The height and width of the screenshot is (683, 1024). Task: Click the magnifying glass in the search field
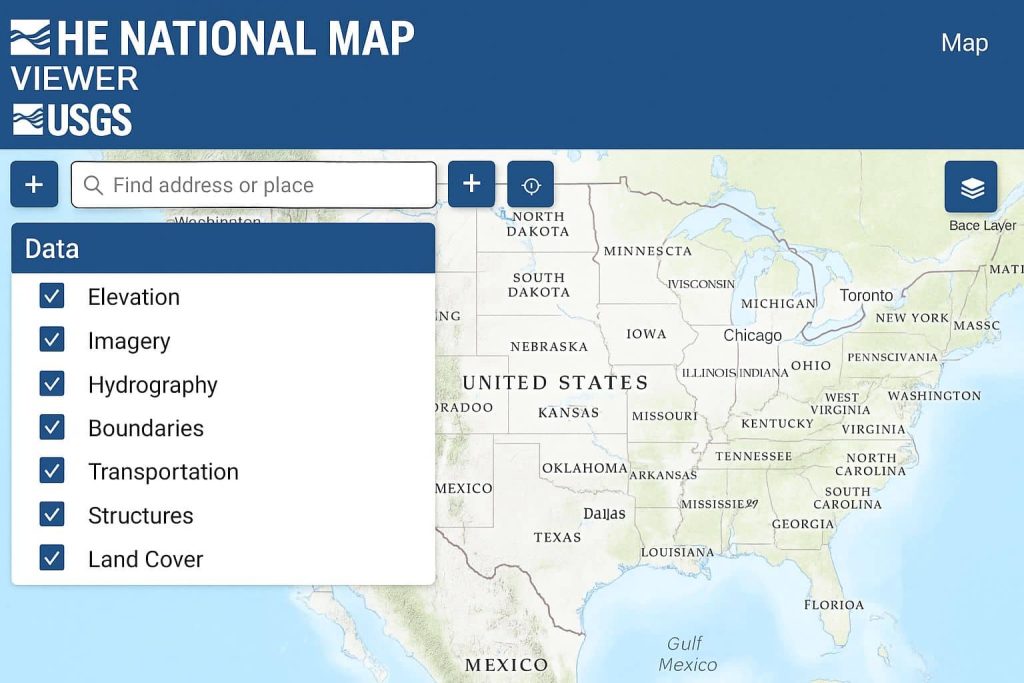94,184
